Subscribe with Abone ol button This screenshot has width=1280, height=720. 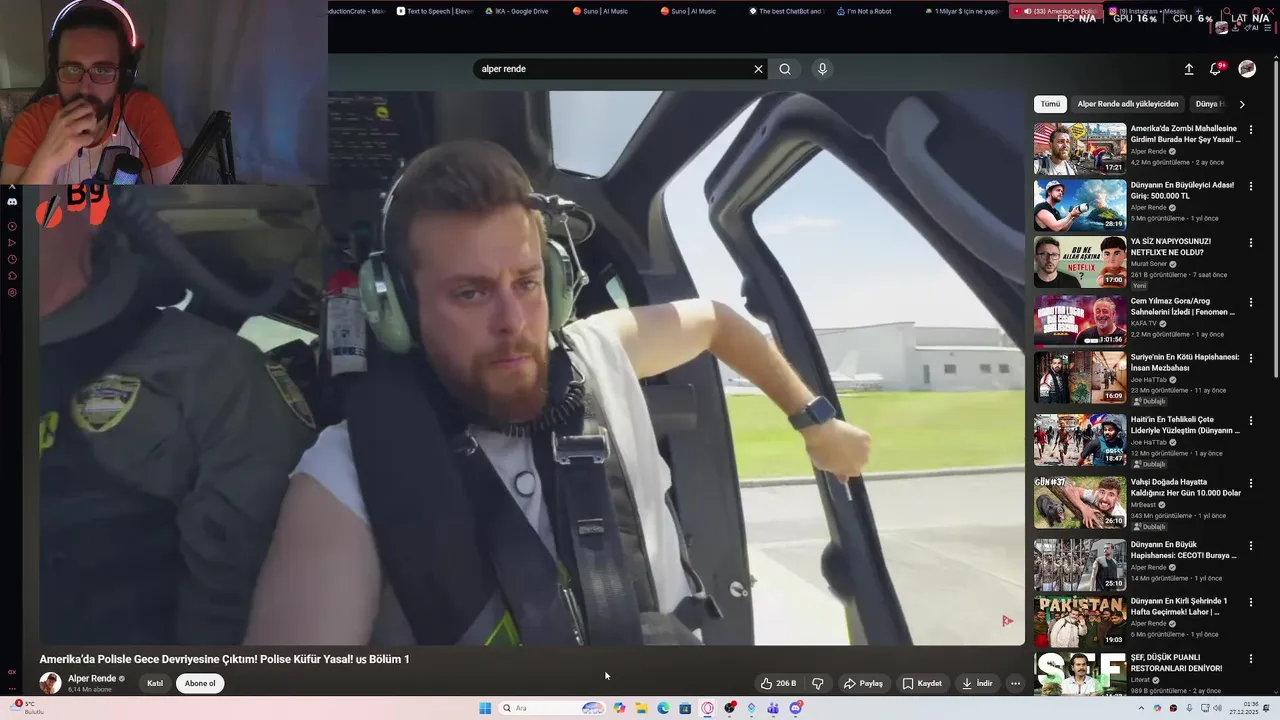tap(200, 684)
